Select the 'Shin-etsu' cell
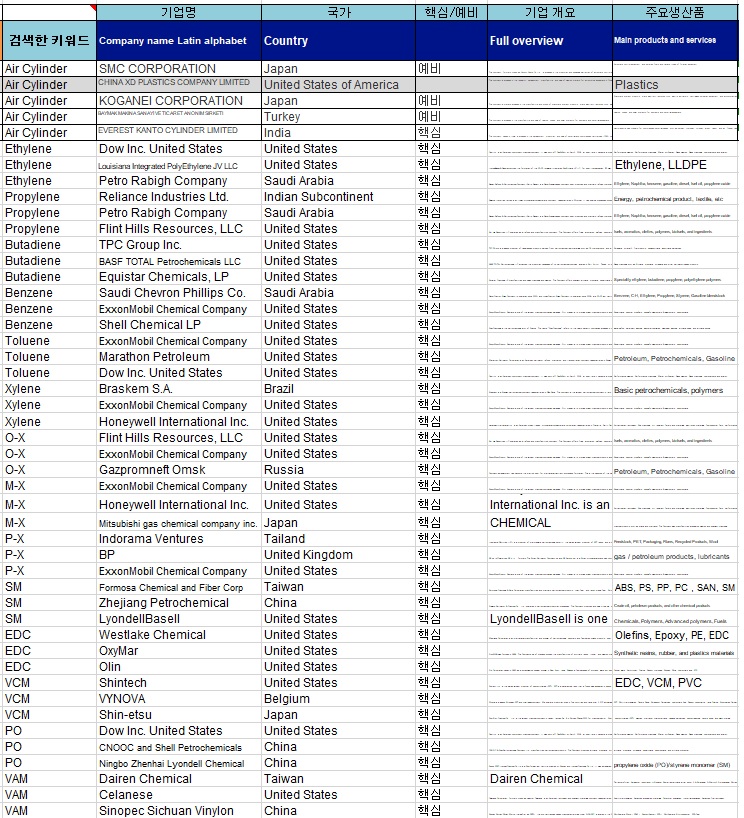 click(x=179, y=715)
